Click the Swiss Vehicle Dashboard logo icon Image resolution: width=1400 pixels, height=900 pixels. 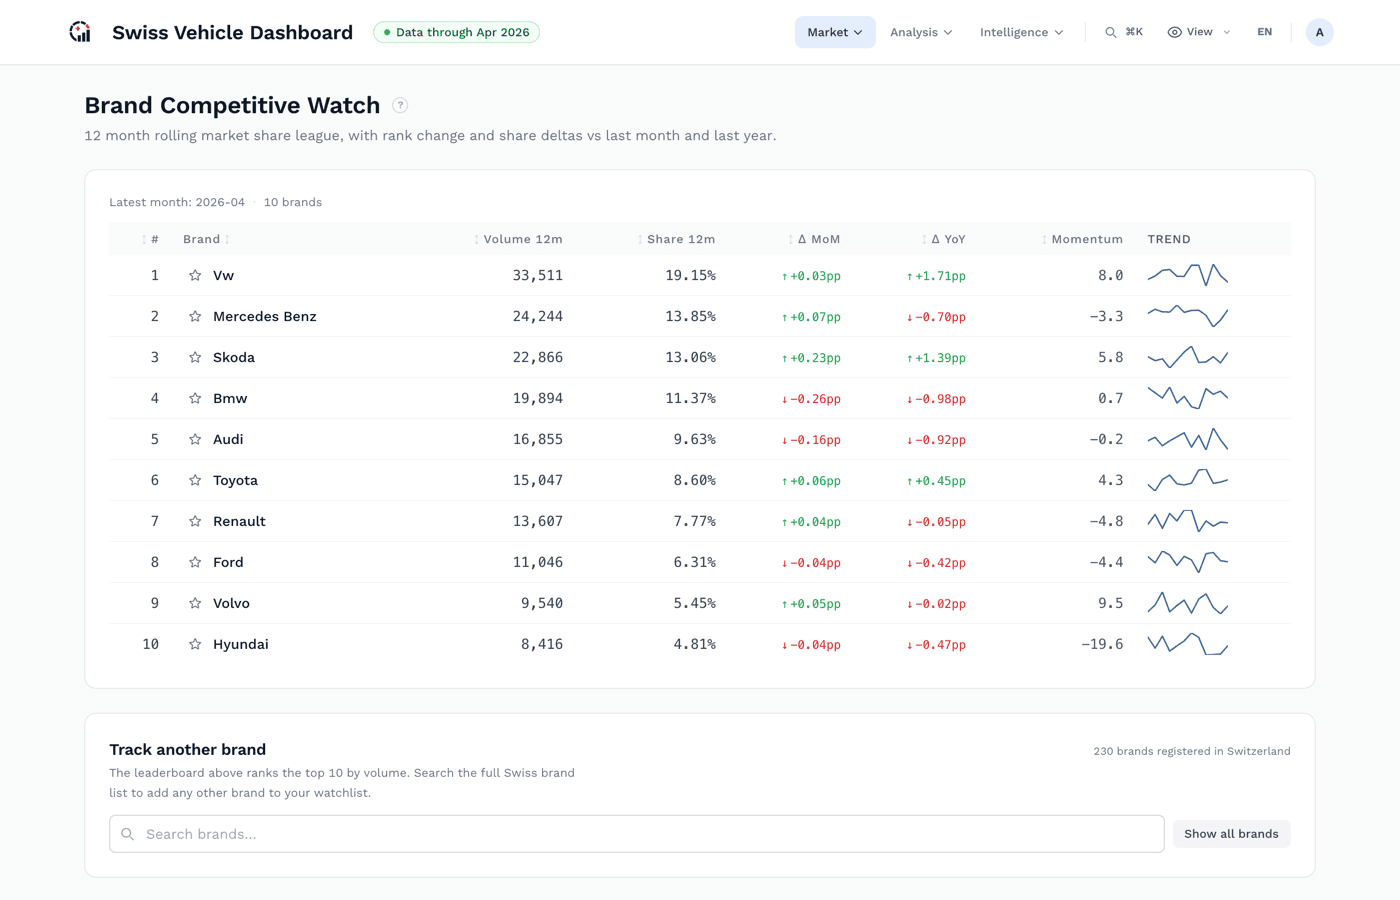click(x=80, y=32)
